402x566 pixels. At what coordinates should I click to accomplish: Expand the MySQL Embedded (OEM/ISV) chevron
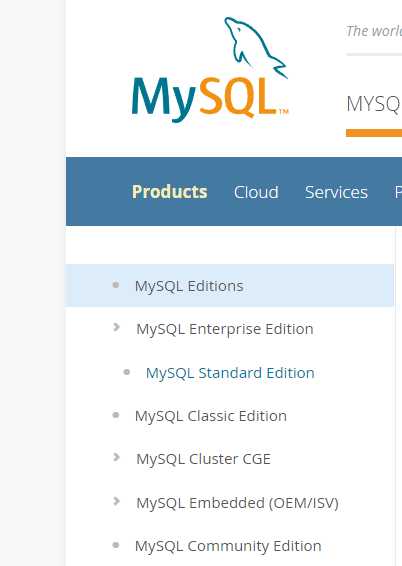coord(116,501)
